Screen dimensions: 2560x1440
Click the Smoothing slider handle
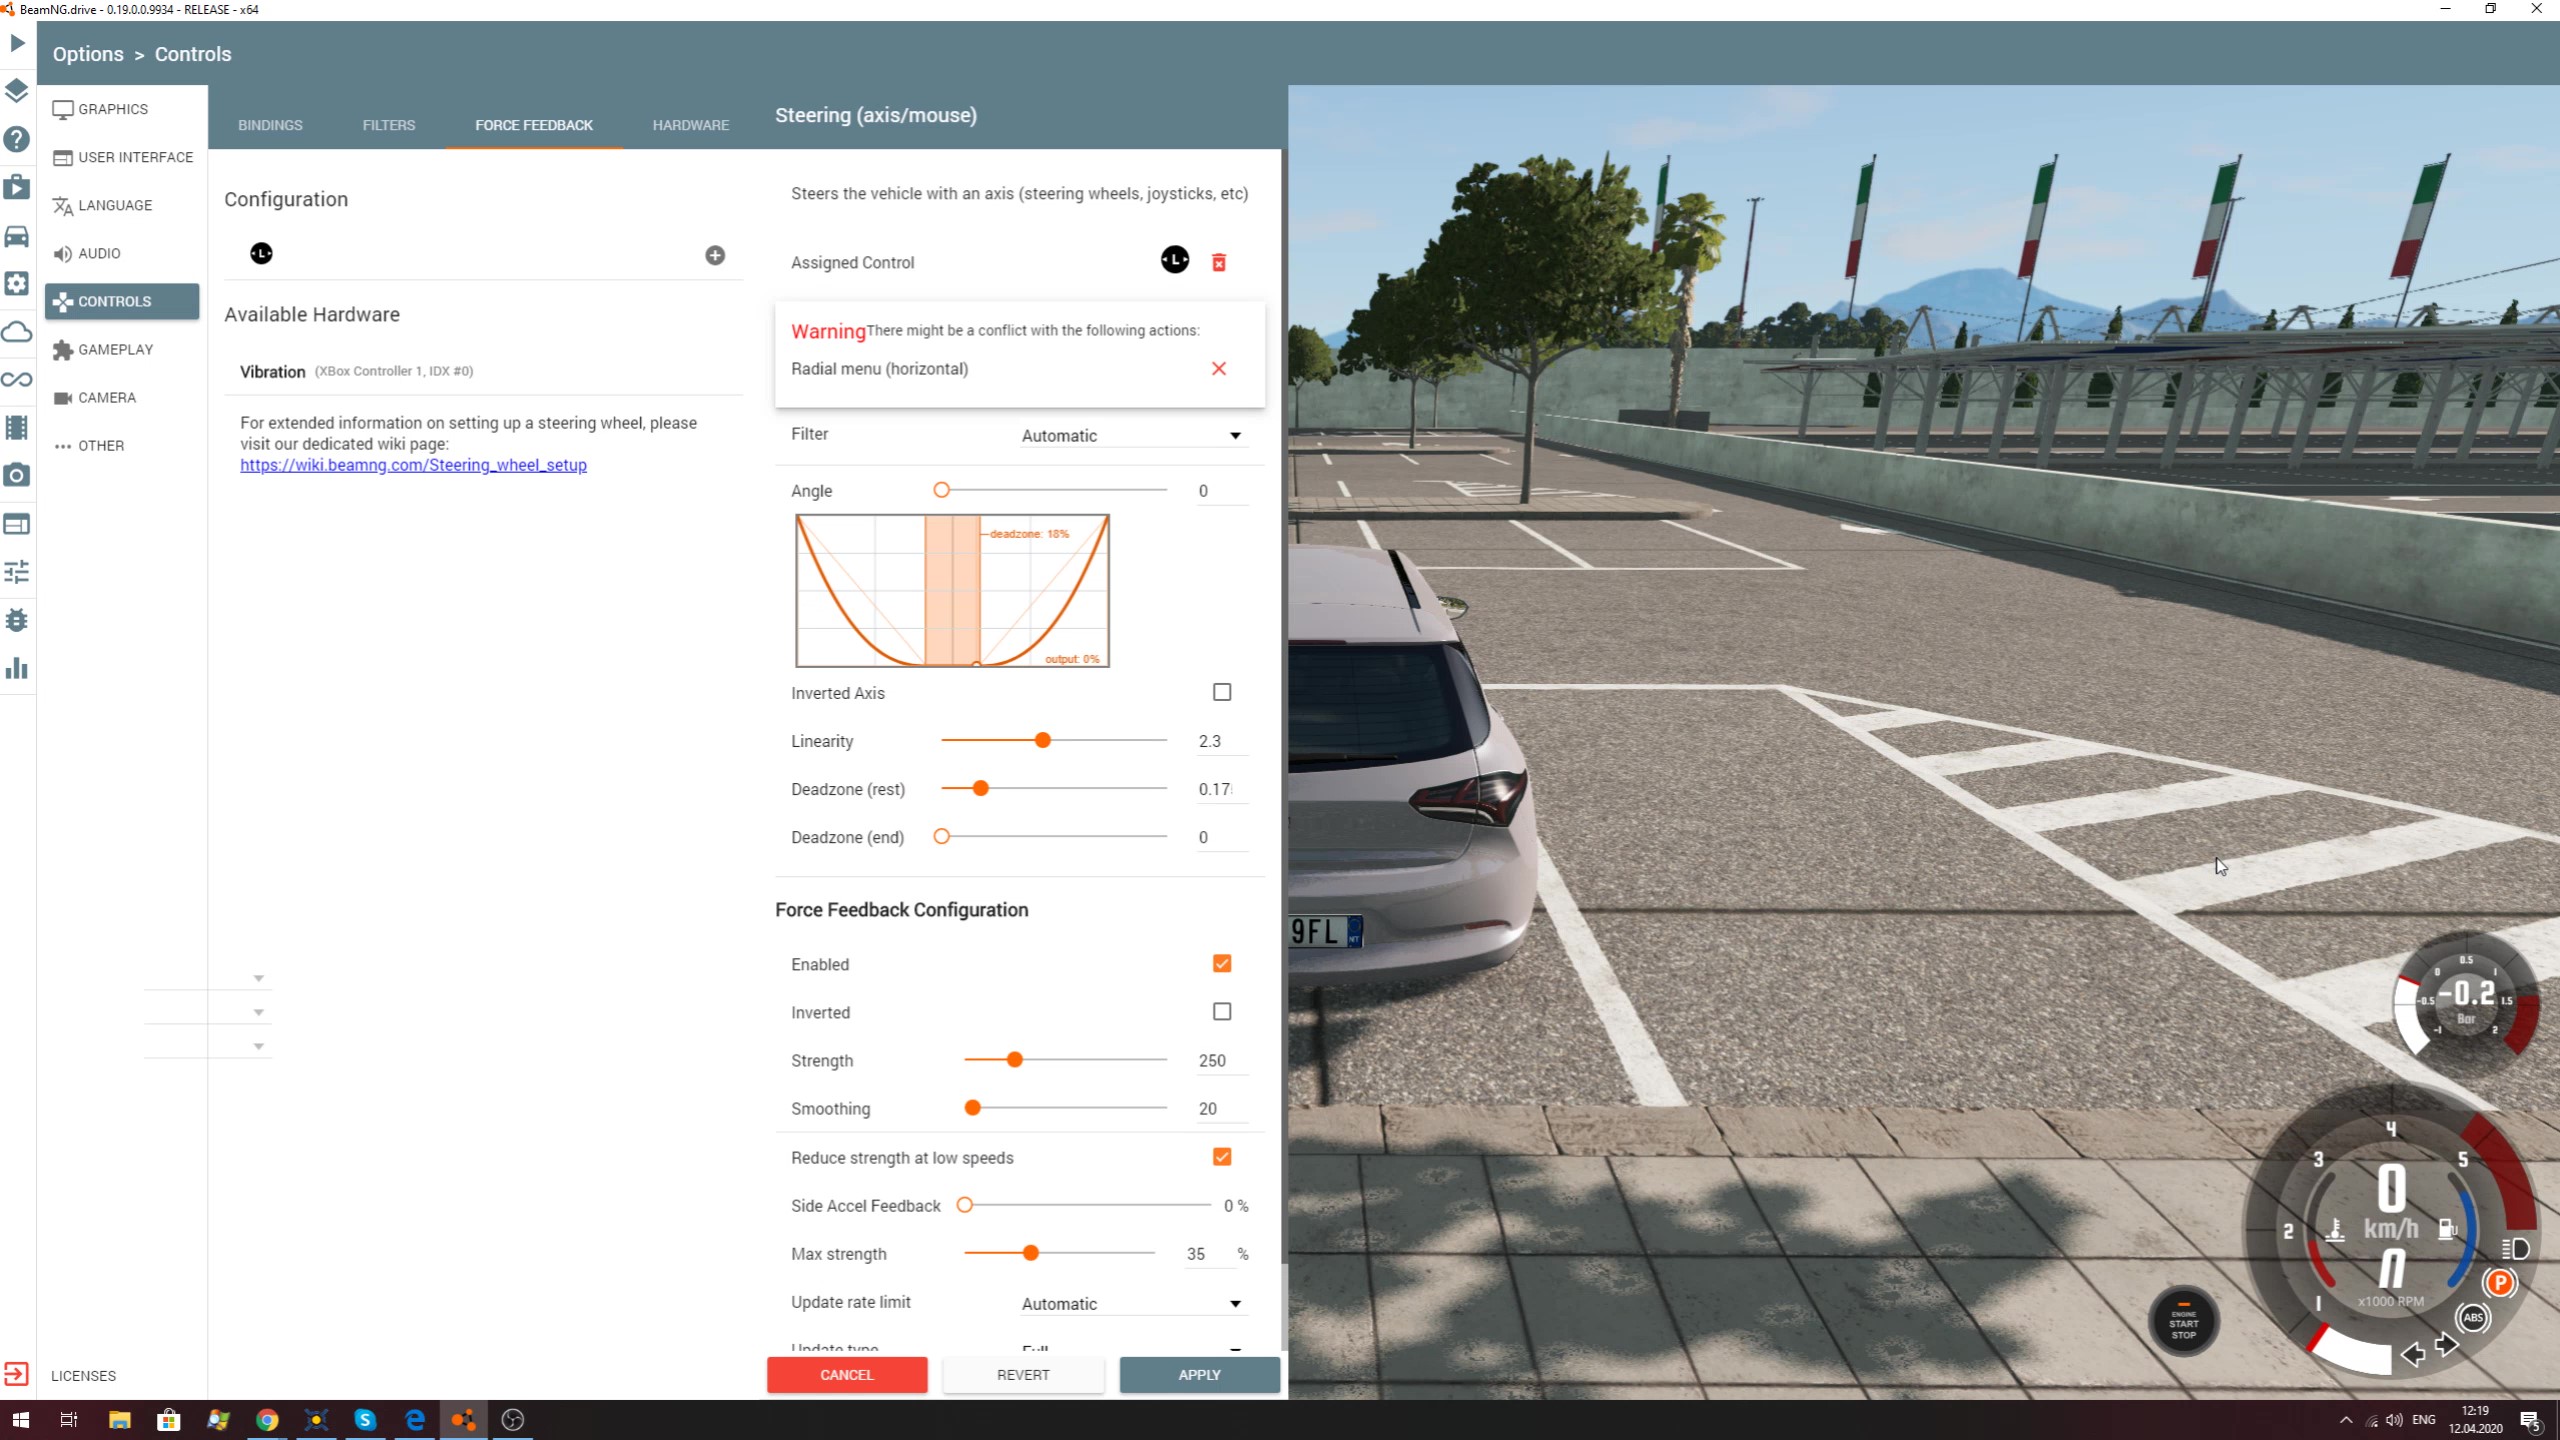point(972,1107)
